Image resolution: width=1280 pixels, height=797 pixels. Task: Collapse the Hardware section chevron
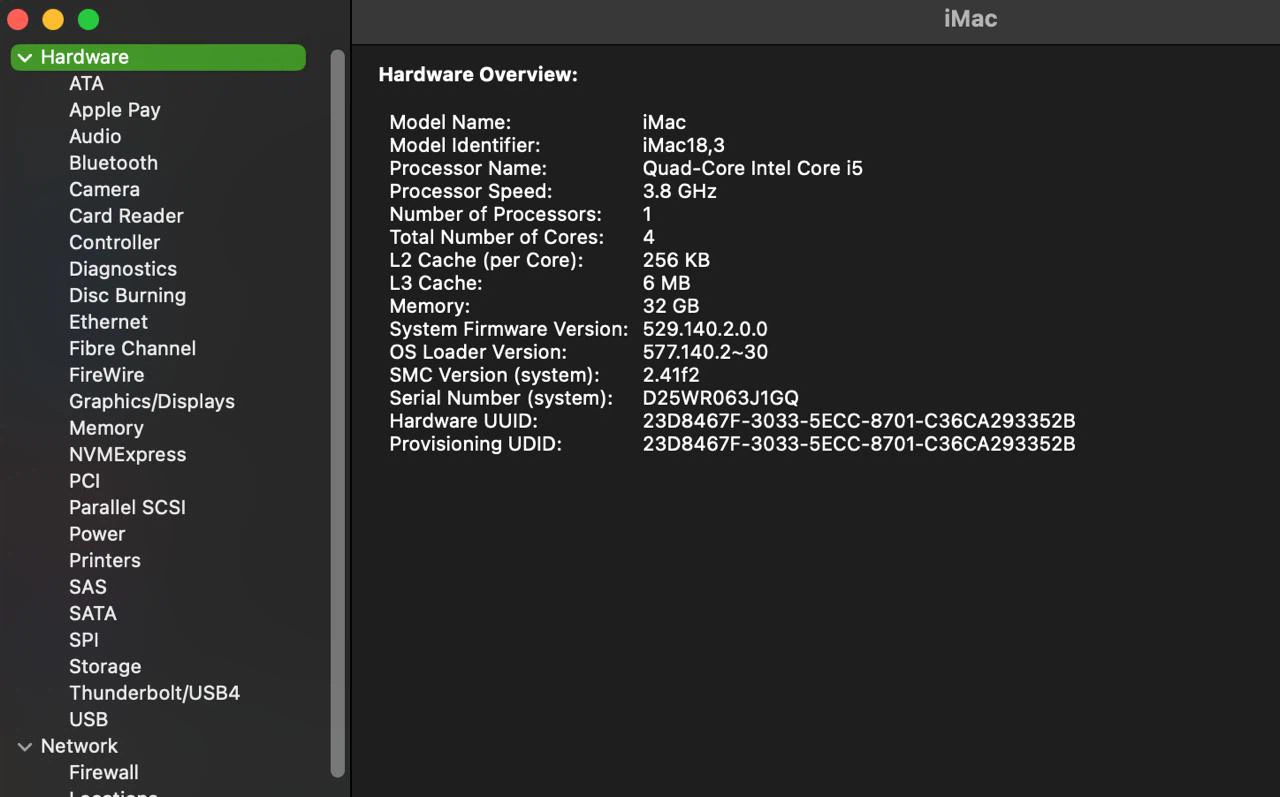(25, 58)
